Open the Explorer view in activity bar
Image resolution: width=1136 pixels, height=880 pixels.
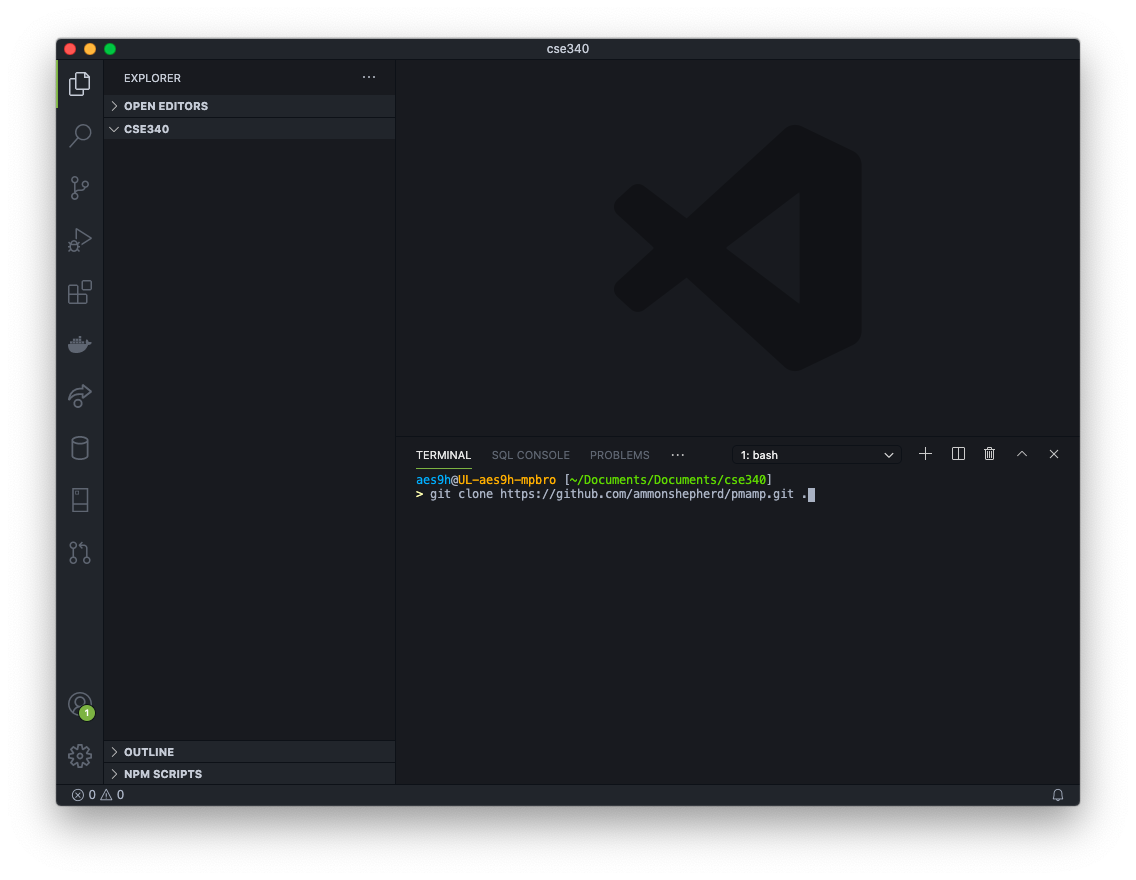(x=80, y=84)
